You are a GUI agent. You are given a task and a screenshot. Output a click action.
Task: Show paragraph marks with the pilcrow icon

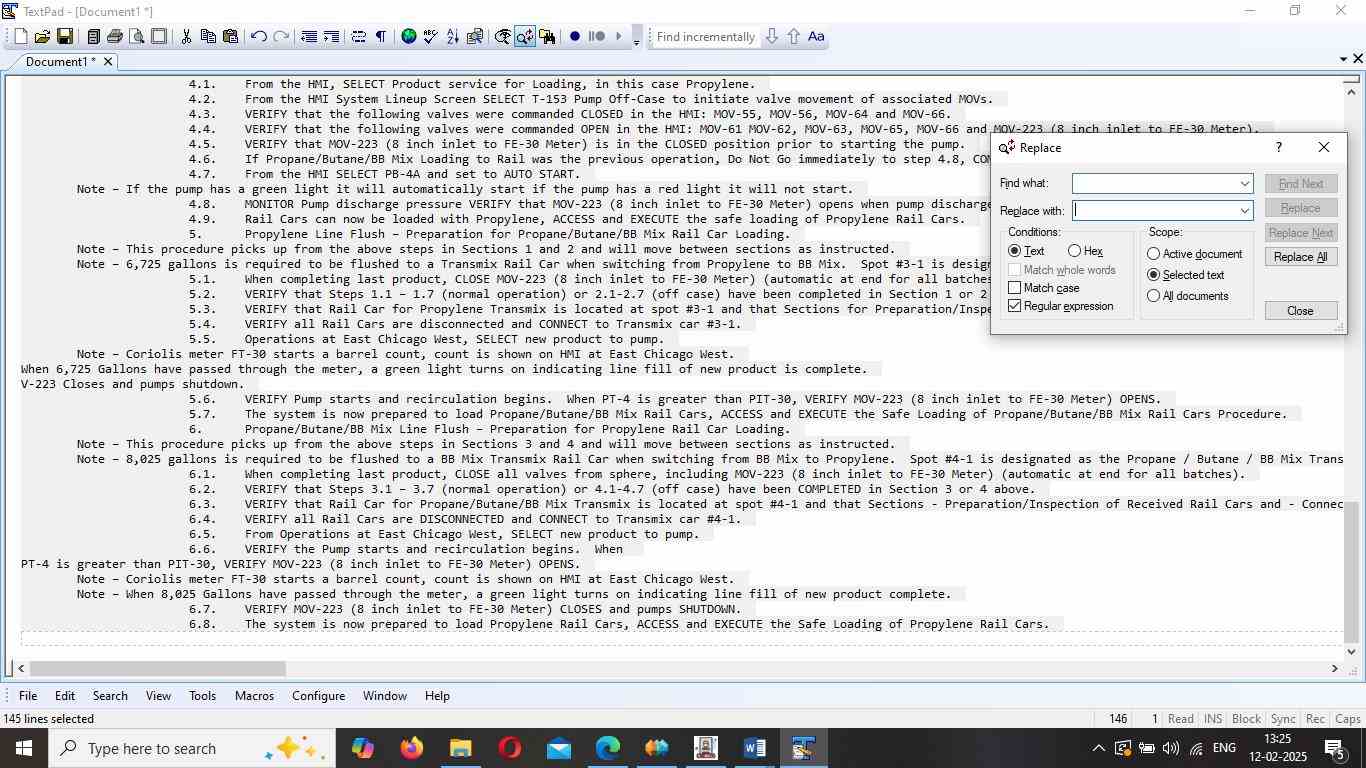381,37
